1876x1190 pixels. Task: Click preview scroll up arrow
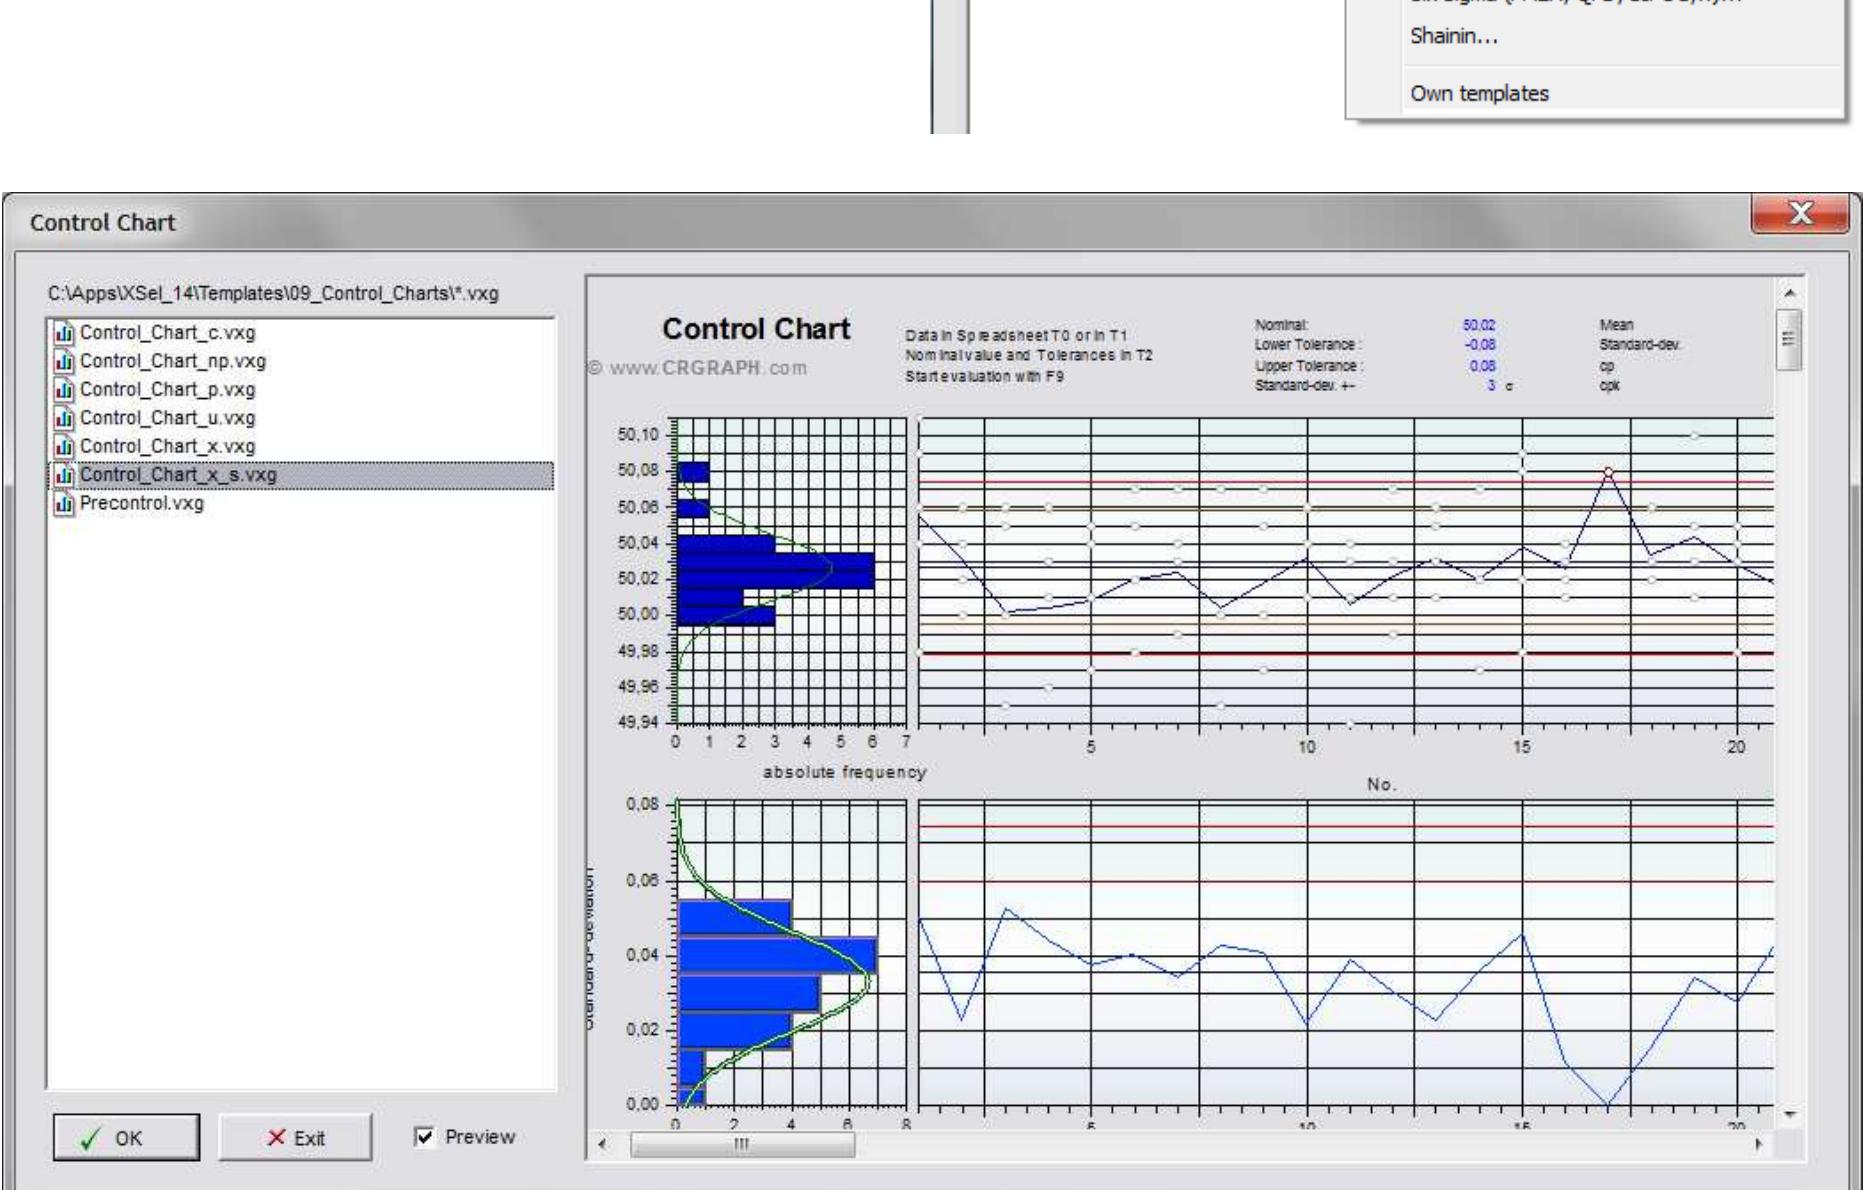point(1790,293)
